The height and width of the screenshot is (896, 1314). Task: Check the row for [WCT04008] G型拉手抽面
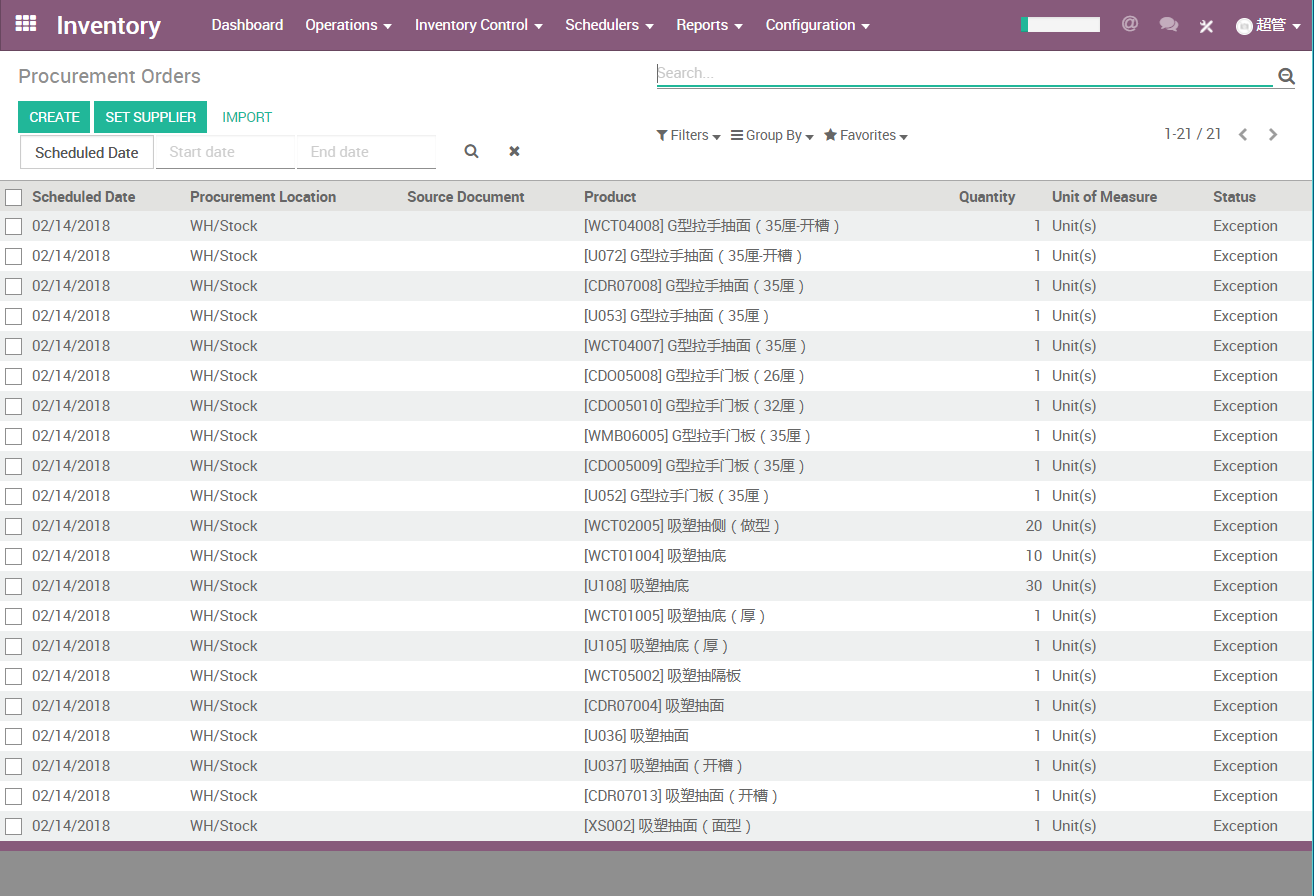[x=13, y=227]
